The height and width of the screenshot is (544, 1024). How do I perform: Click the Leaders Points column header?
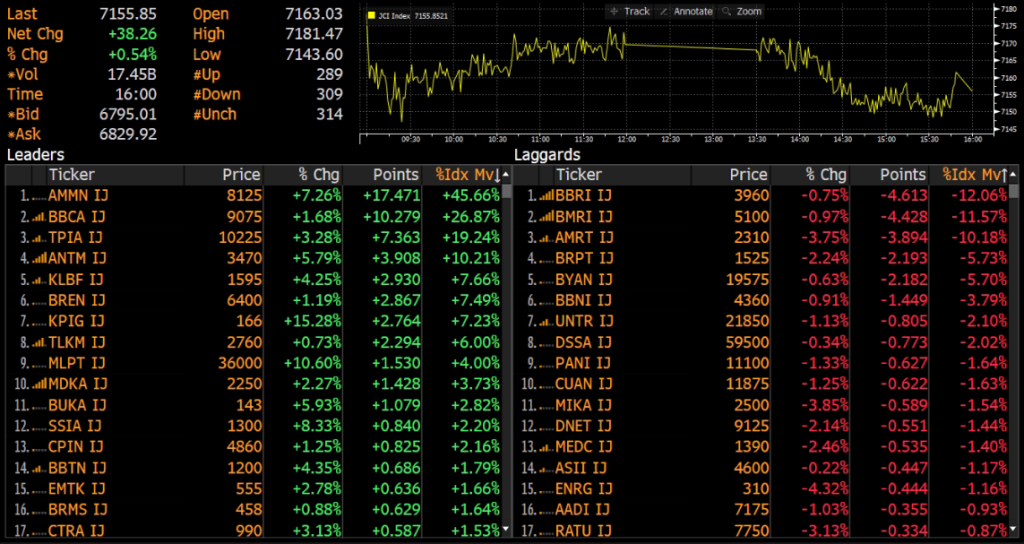pyautogui.click(x=396, y=175)
